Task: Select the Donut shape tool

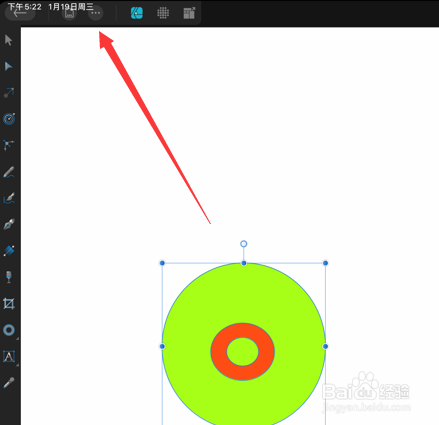Action: (x=9, y=330)
